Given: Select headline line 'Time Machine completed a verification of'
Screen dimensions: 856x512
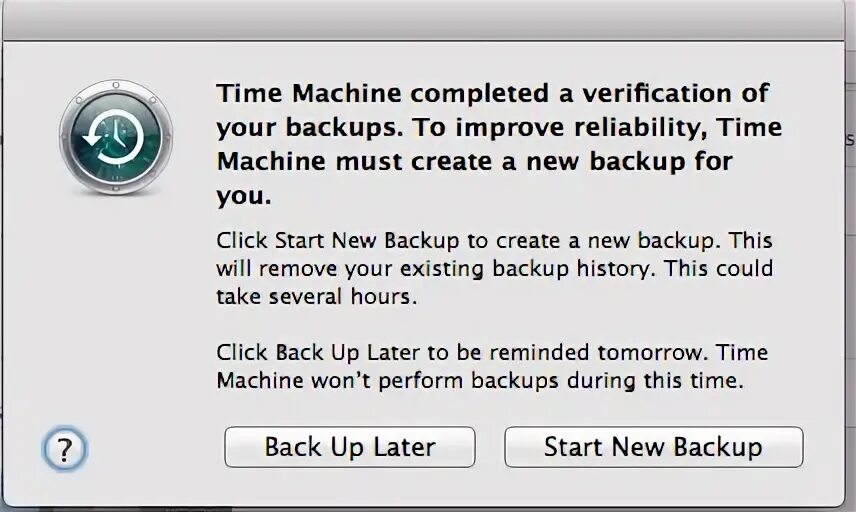Looking at the screenshot, I should 493,93.
